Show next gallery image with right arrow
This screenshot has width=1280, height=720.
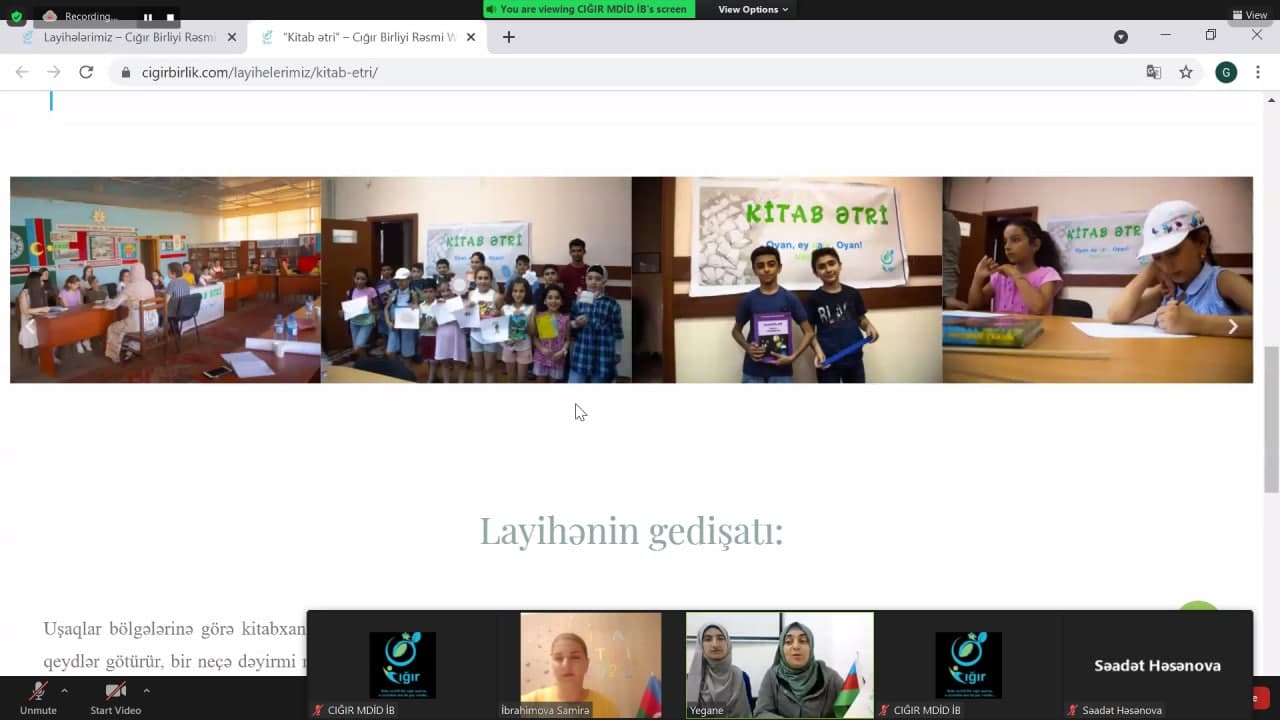coord(1232,326)
